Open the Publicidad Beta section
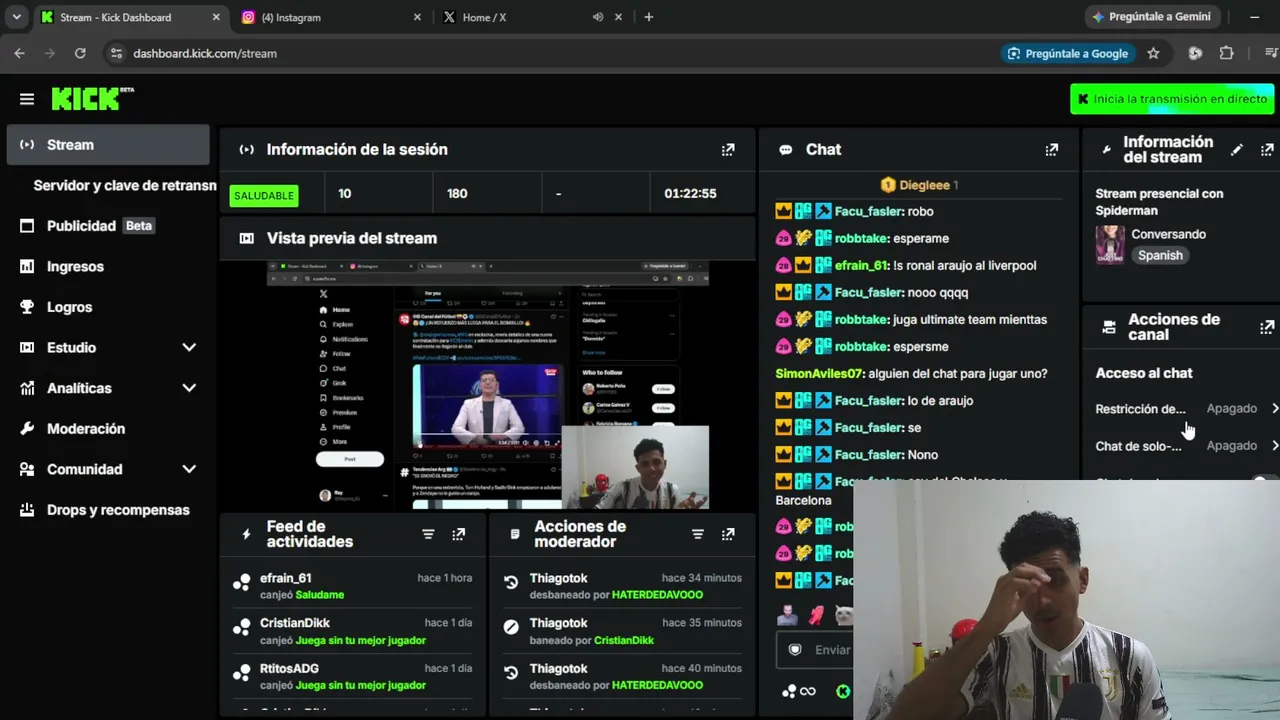The image size is (1280, 720). tap(108, 226)
